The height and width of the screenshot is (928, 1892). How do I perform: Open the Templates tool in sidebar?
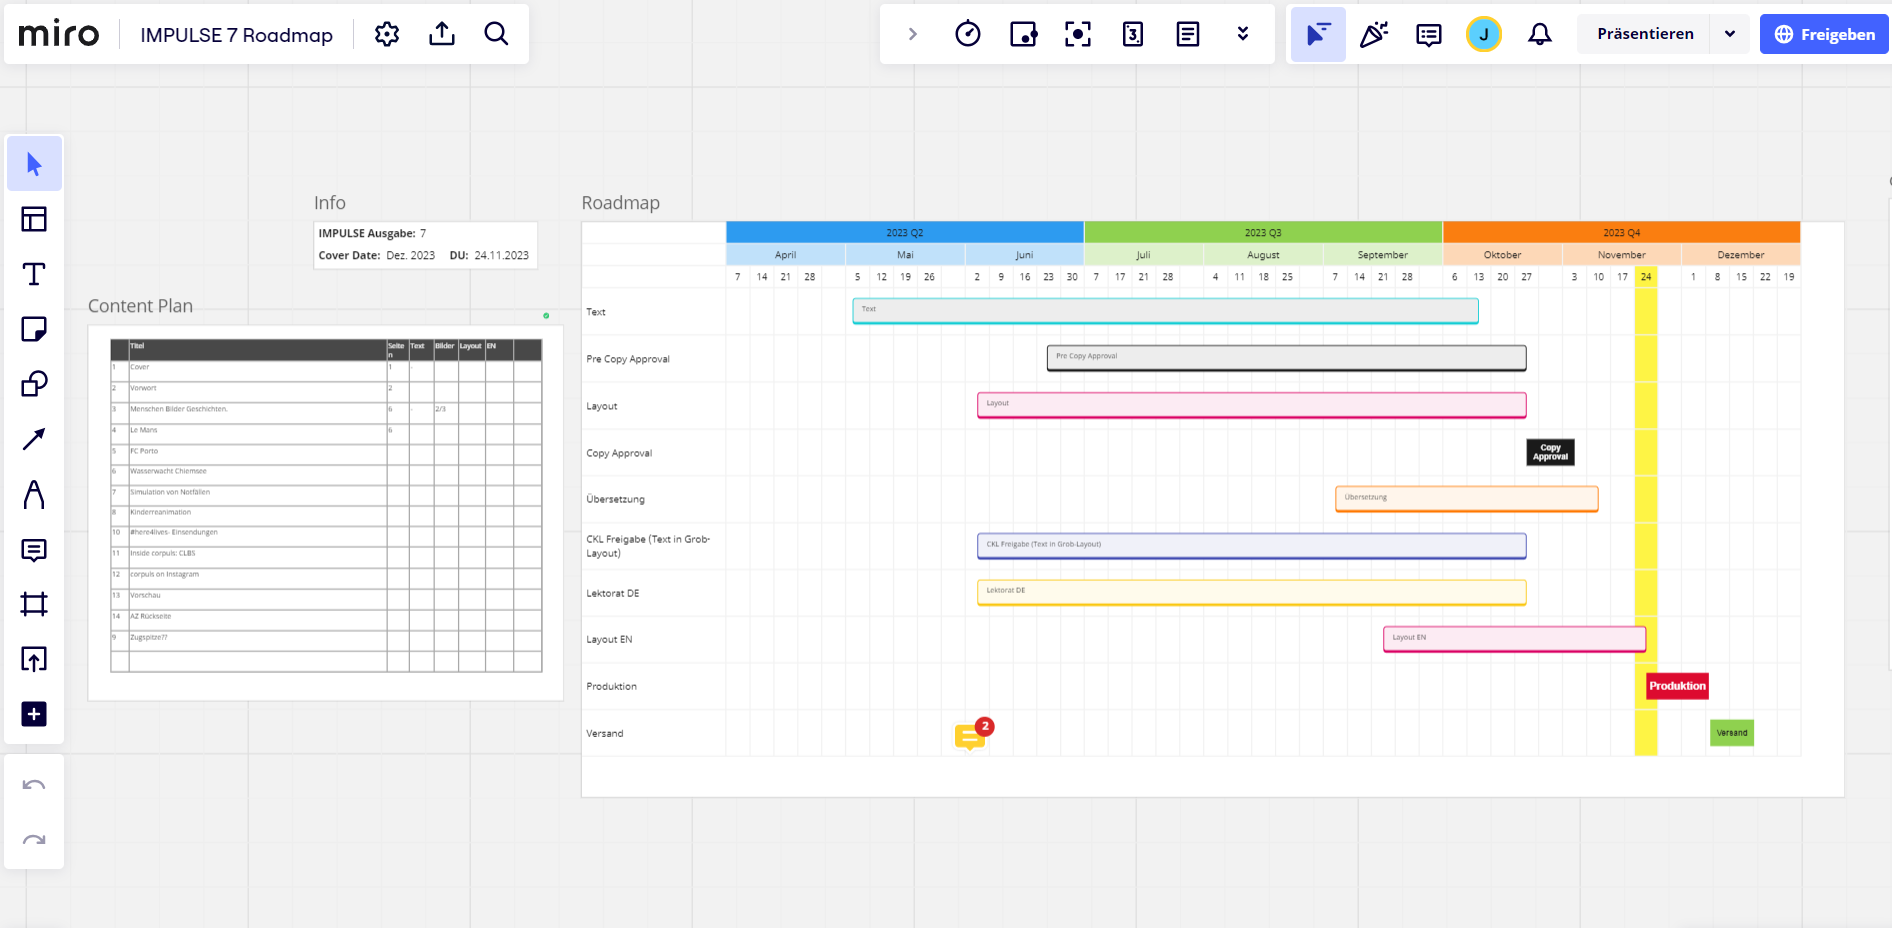click(x=34, y=219)
